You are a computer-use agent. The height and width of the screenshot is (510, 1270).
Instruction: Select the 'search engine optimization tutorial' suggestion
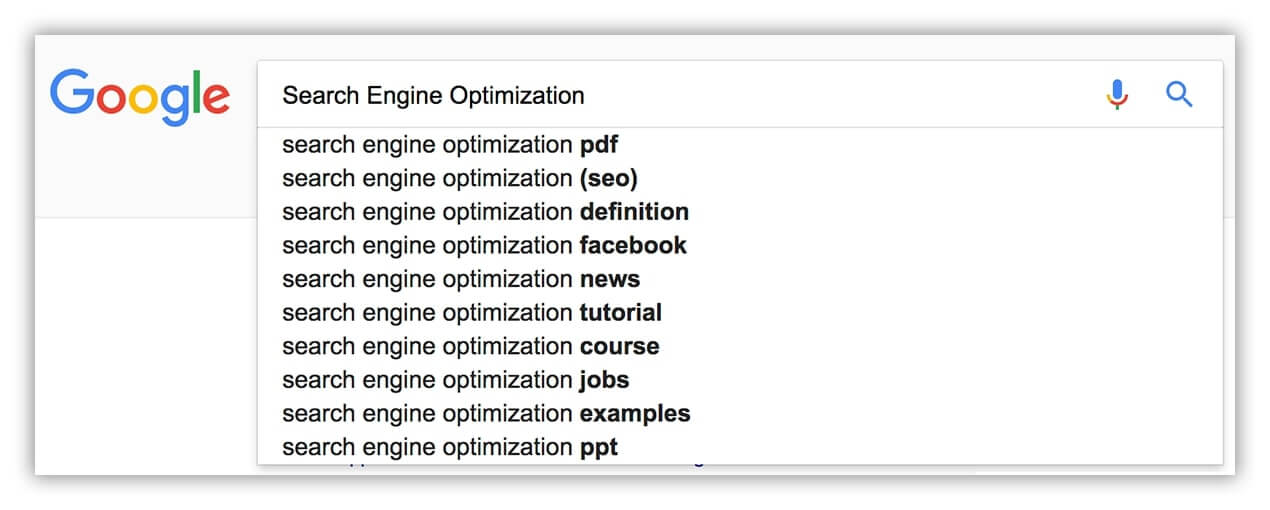point(740,313)
